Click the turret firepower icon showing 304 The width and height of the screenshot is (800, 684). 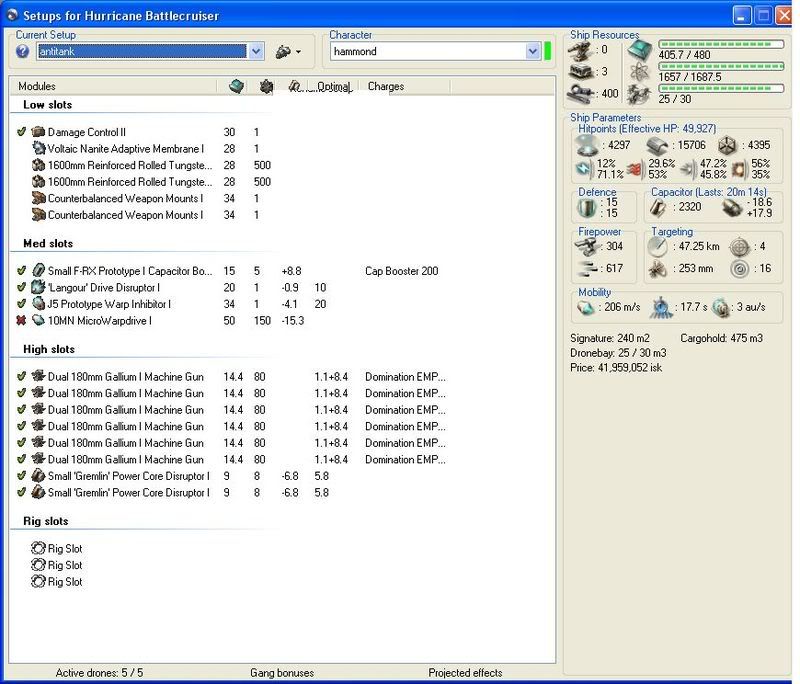click(587, 247)
